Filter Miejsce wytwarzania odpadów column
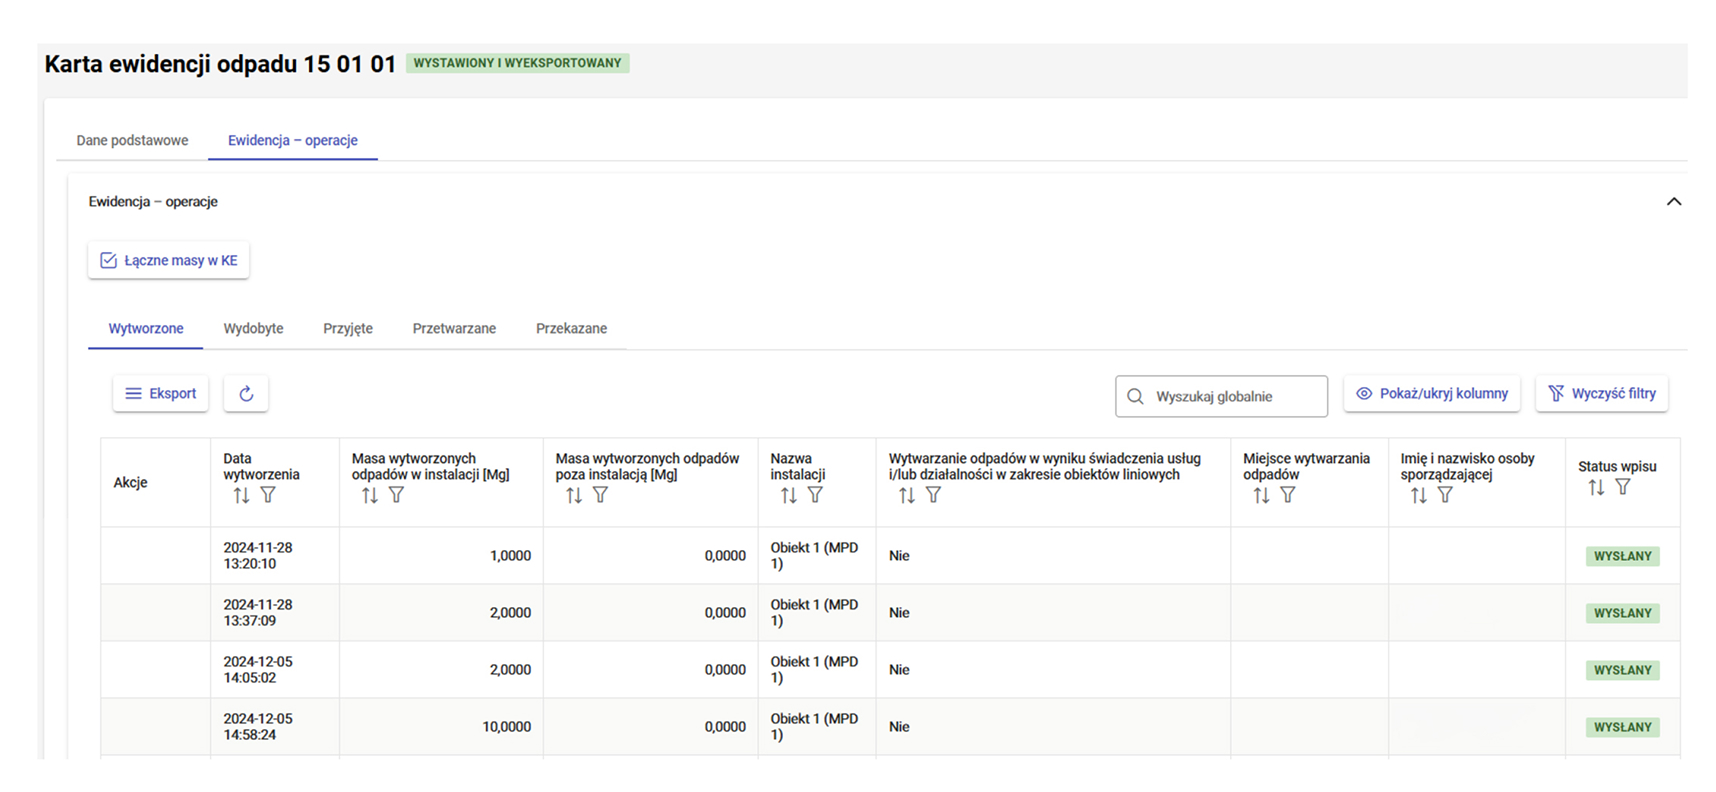This screenshot has height=792, width=1716. coord(1288,495)
